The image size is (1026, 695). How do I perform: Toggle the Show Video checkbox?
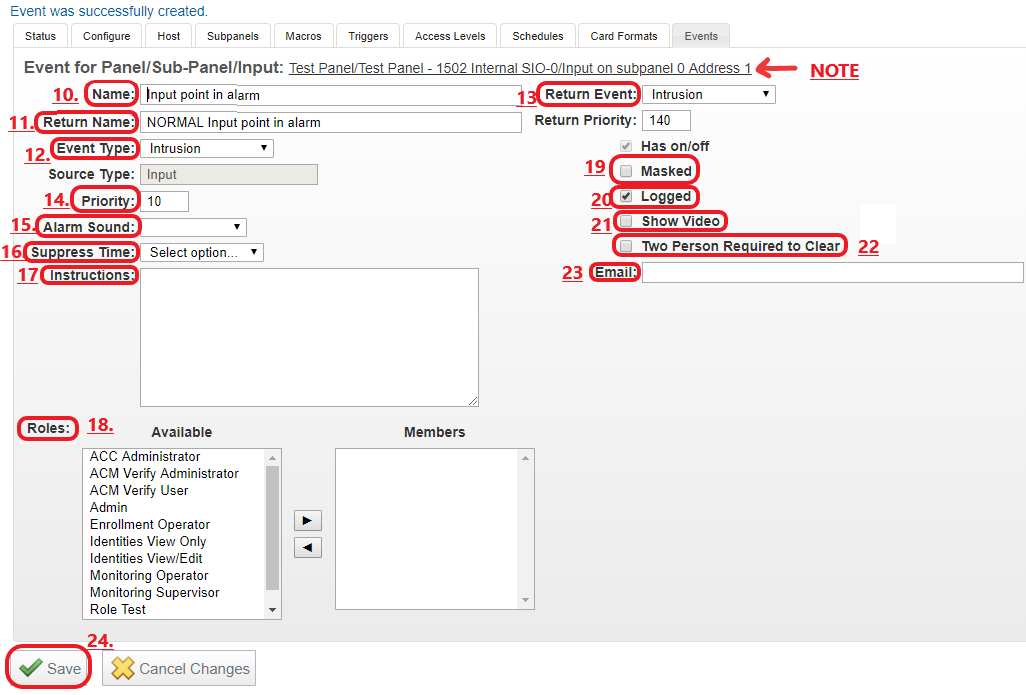point(626,221)
